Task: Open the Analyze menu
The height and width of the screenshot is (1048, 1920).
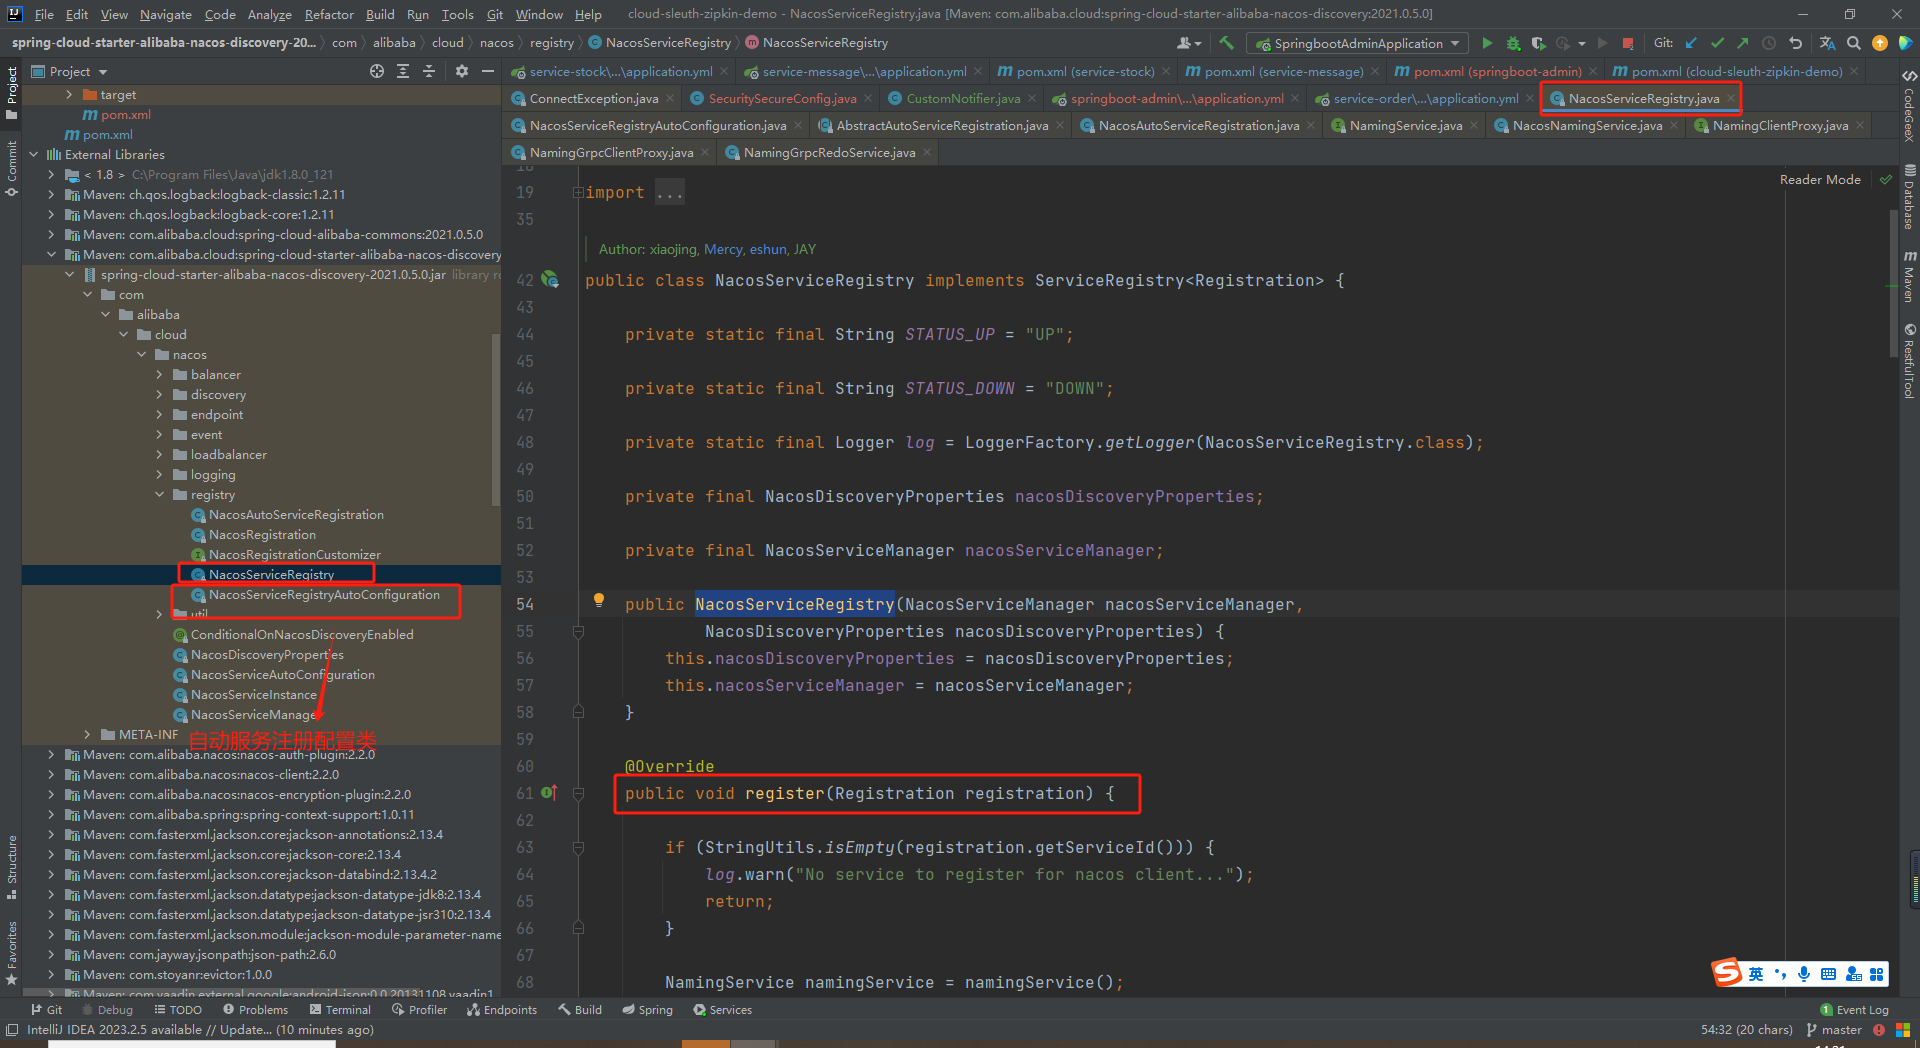Action: pyautogui.click(x=269, y=14)
